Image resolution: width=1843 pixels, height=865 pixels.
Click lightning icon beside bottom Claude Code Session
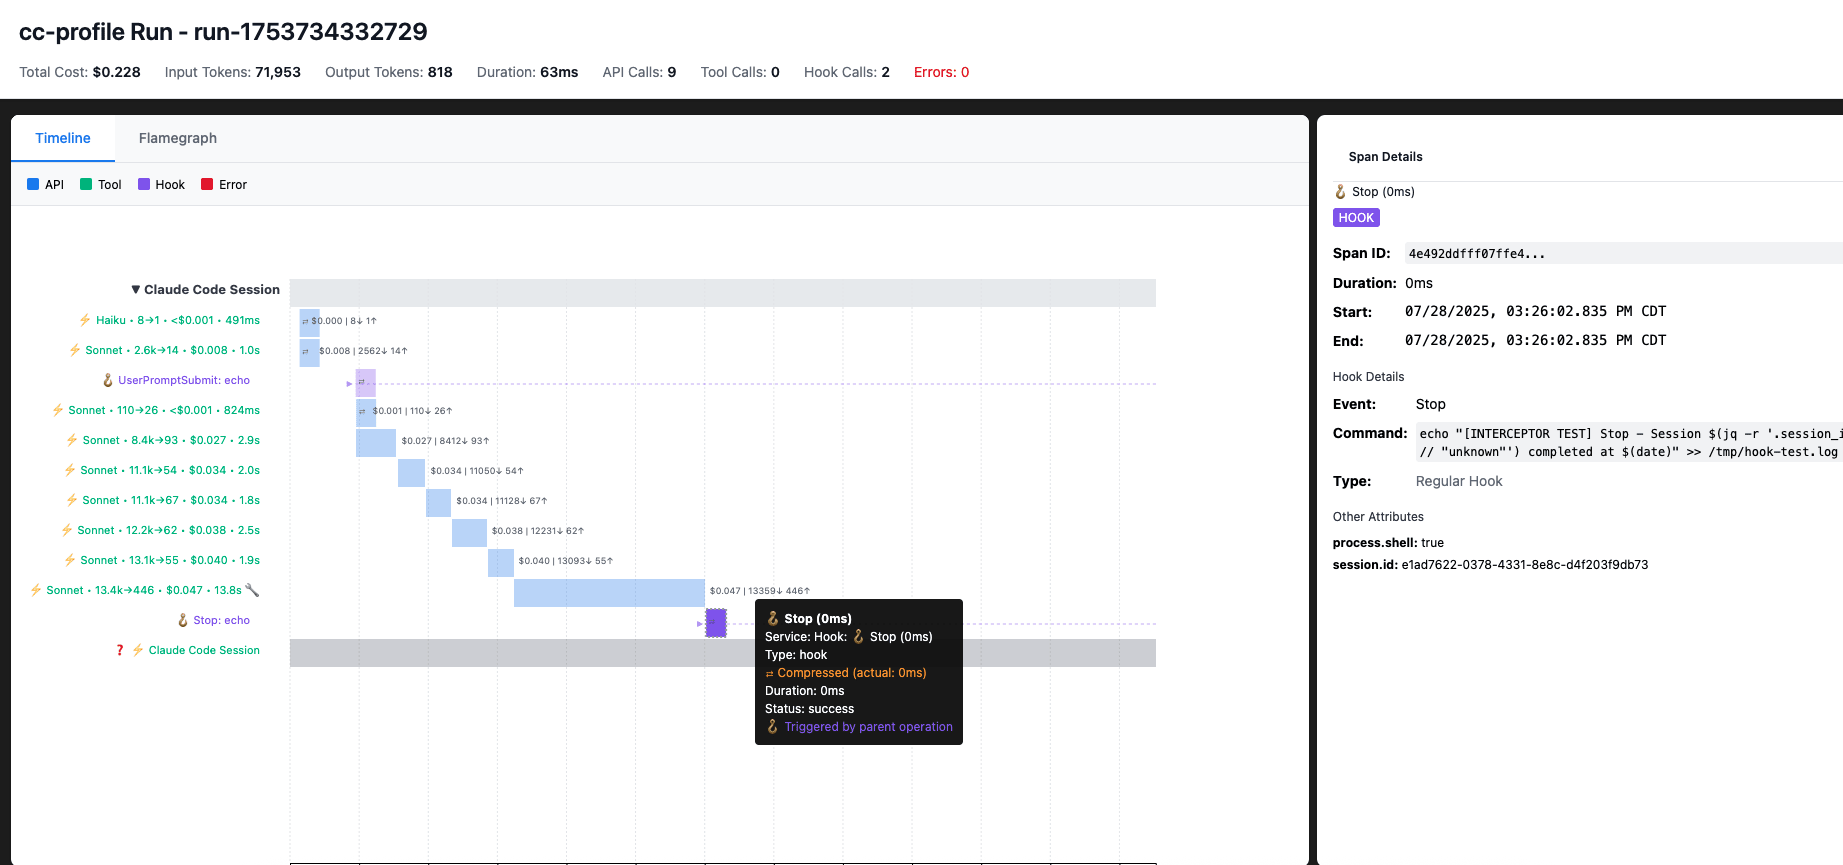click(x=138, y=650)
